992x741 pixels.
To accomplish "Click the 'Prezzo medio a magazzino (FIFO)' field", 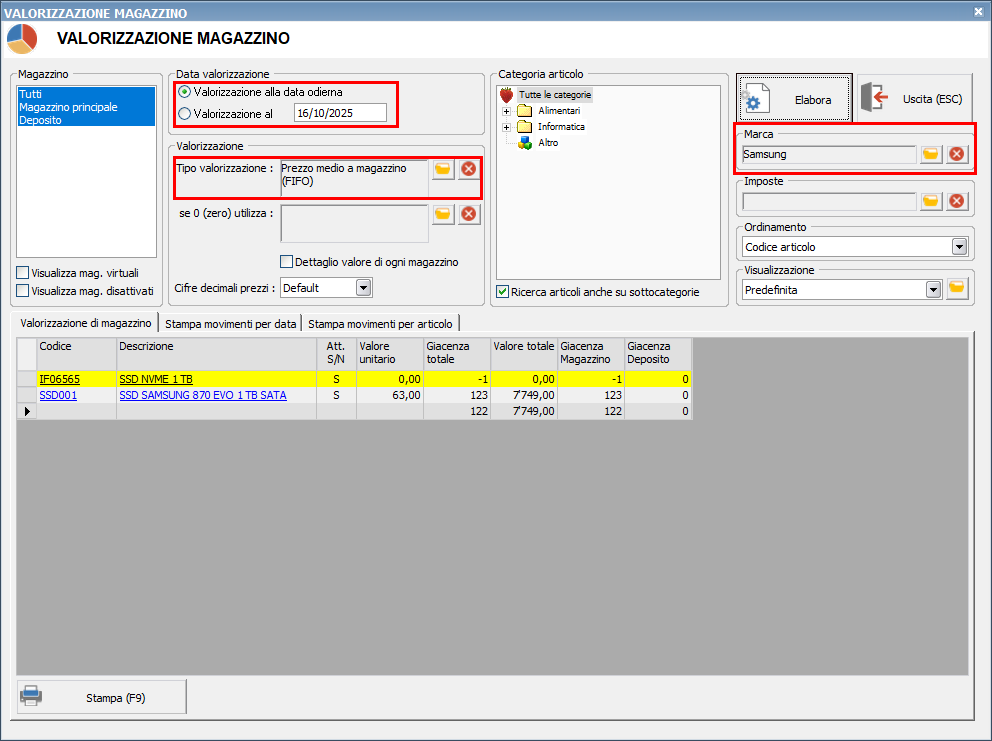I will click(354, 178).
